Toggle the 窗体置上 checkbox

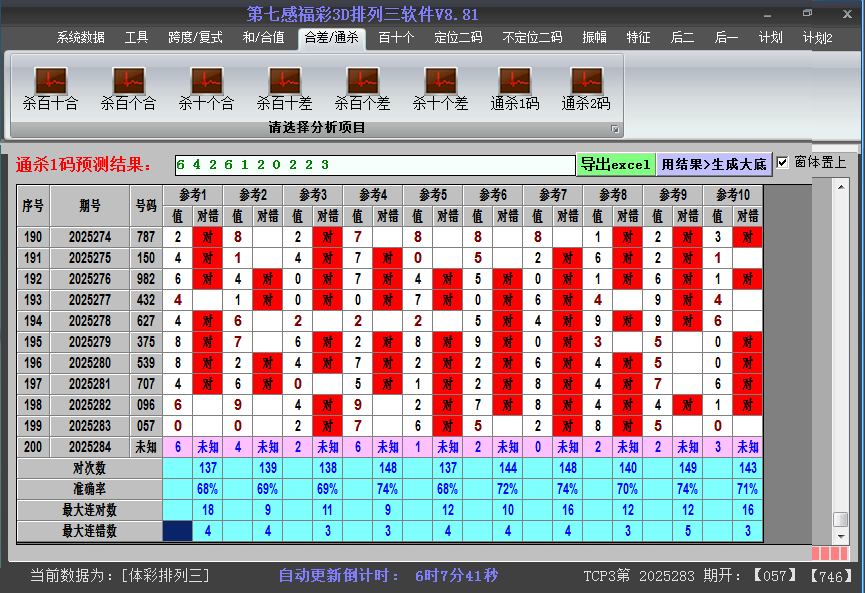coord(783,163)
